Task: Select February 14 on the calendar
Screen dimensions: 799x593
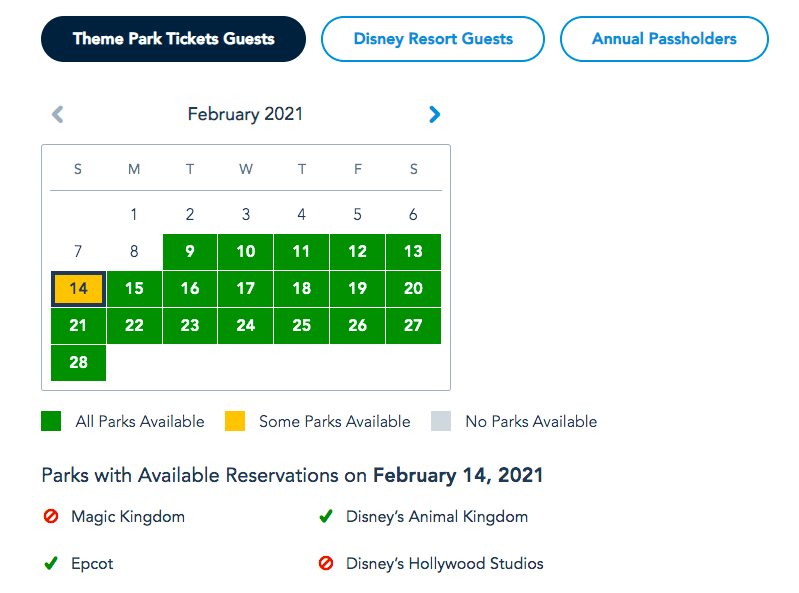Action: pos(78,289)
